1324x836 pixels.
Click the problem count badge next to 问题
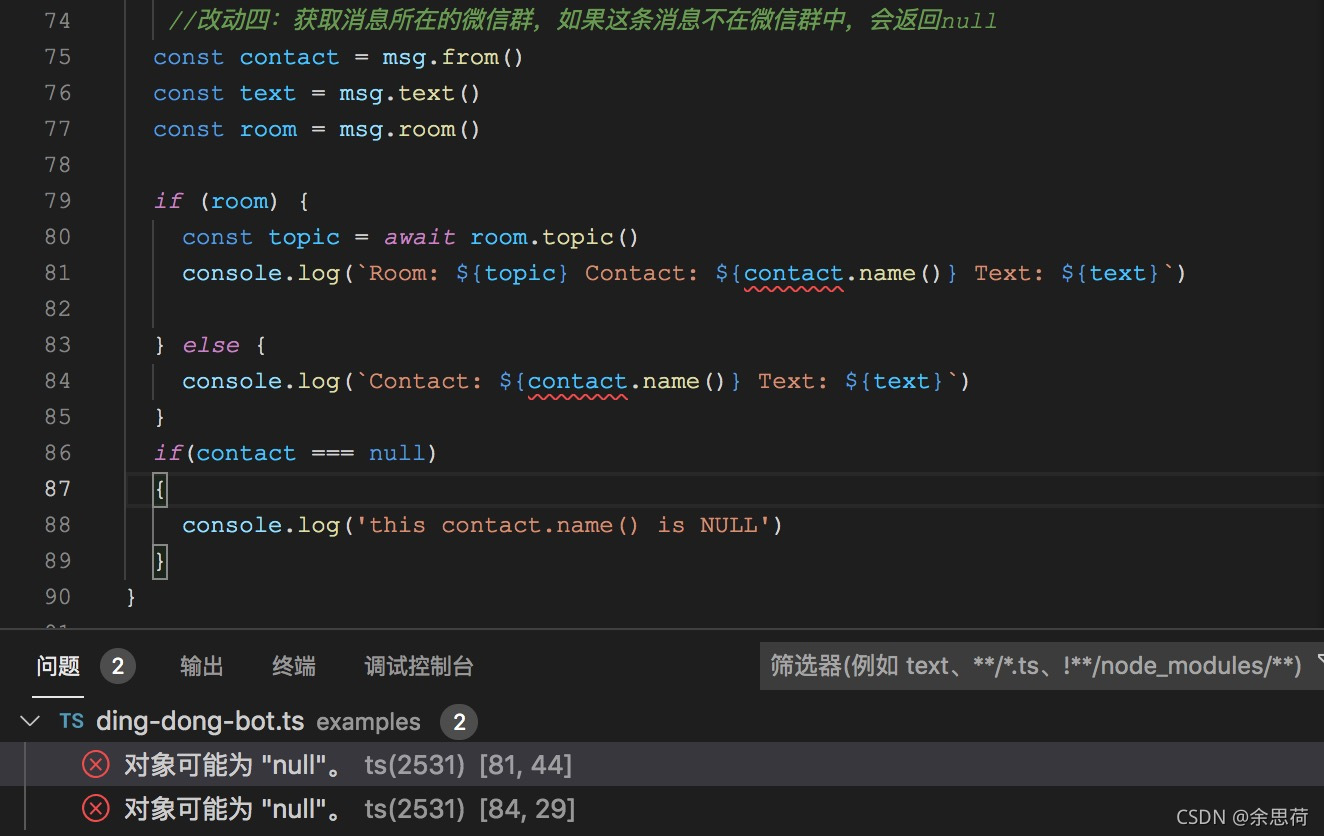118,666
